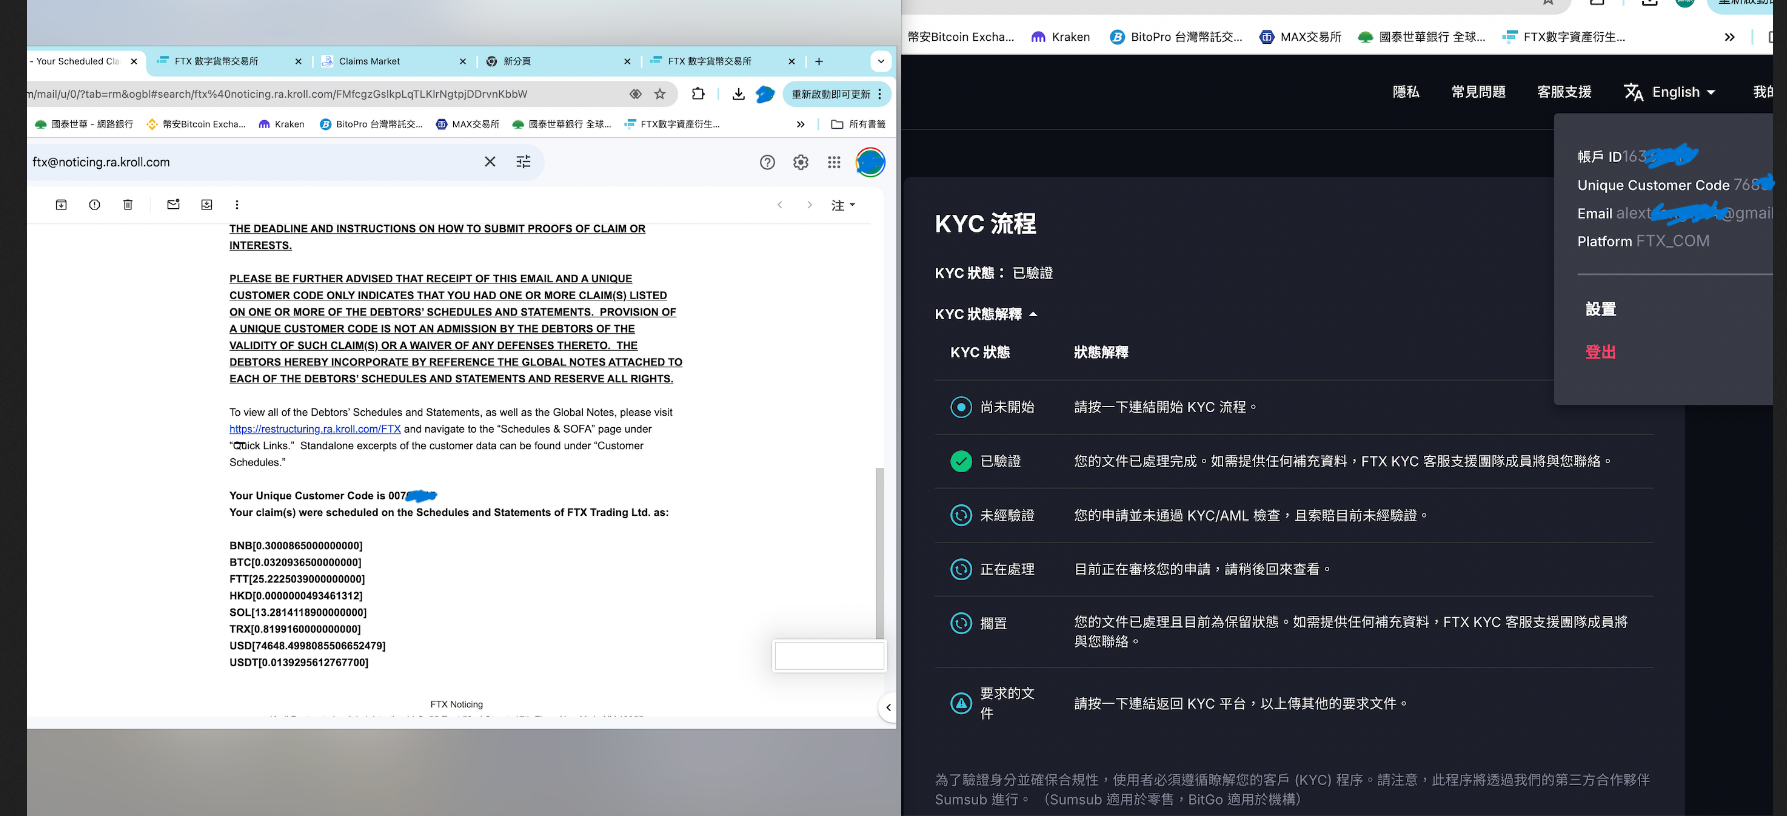Open 隱私 in the FTX navigation bar
This screenshot has height=816, width=1787.
coord(1406,92)
